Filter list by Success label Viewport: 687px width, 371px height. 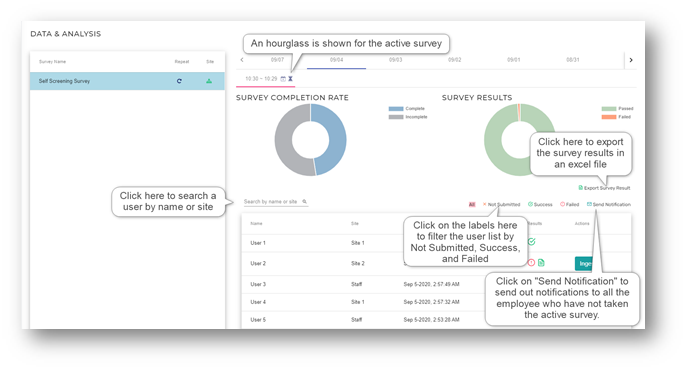(540, 205)
